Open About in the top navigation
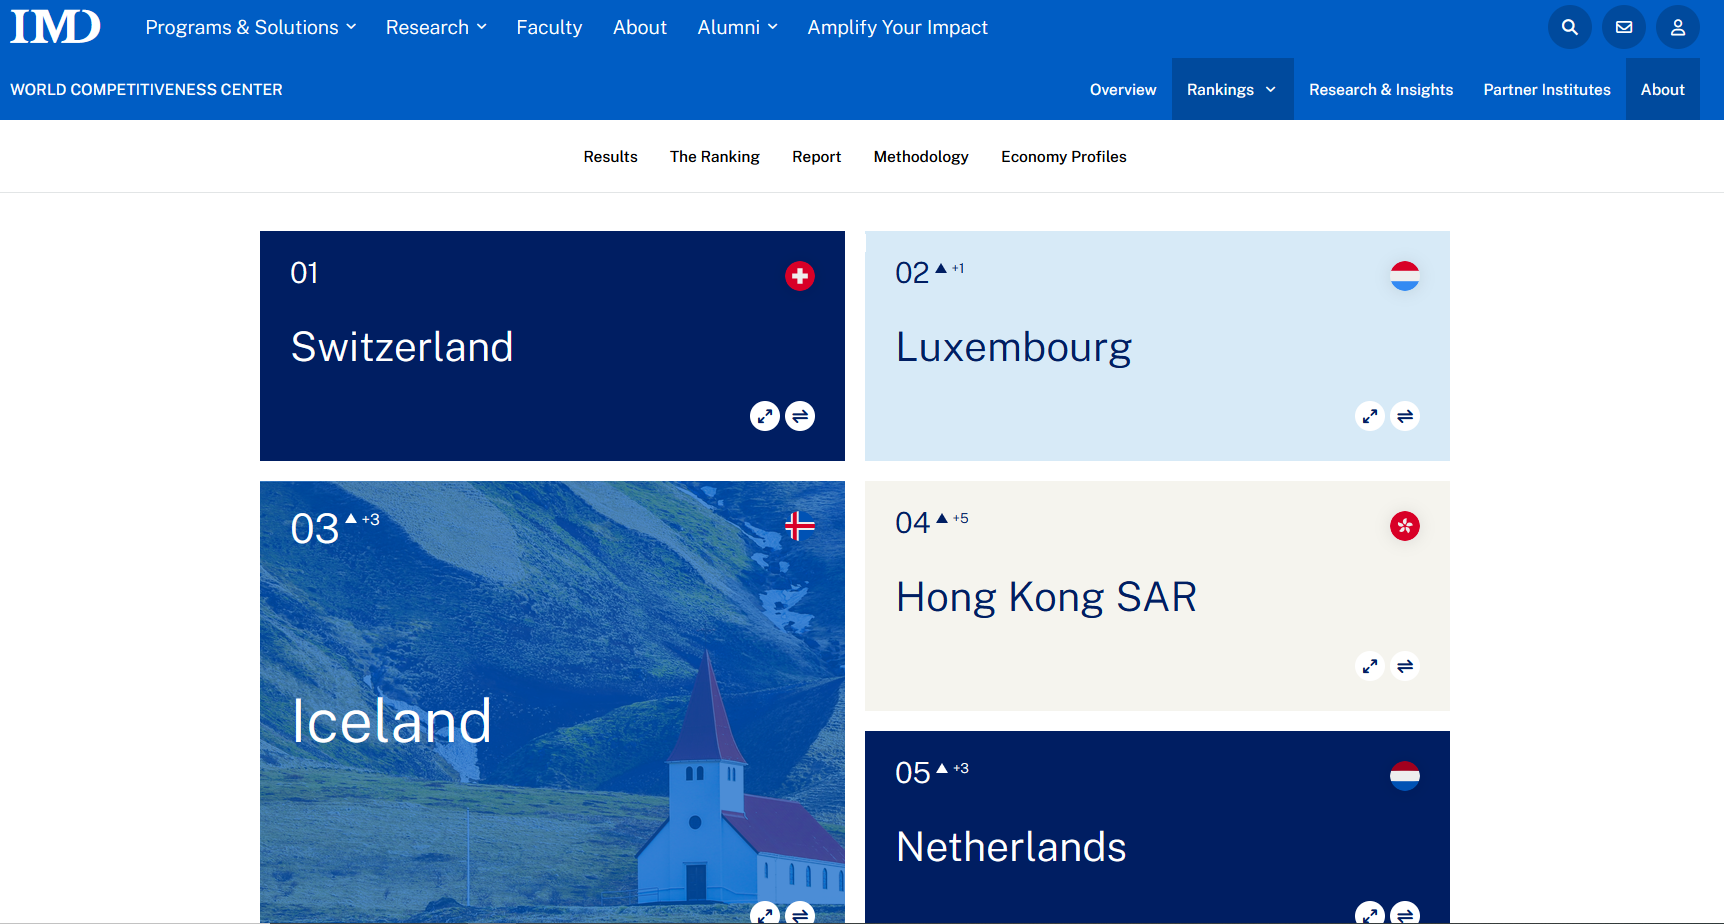 640,27
